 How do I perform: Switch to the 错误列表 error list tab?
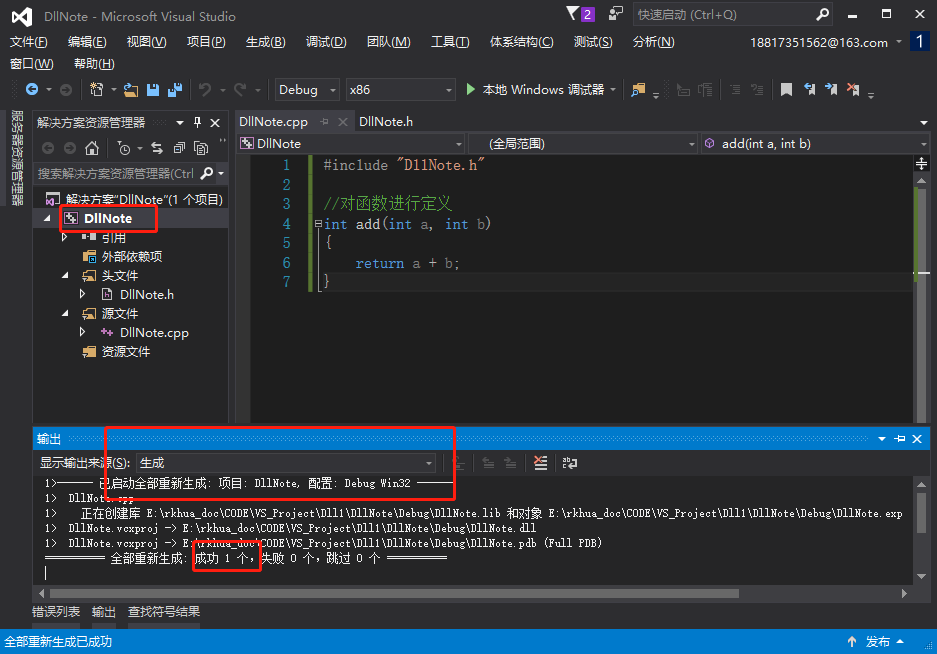56,612
